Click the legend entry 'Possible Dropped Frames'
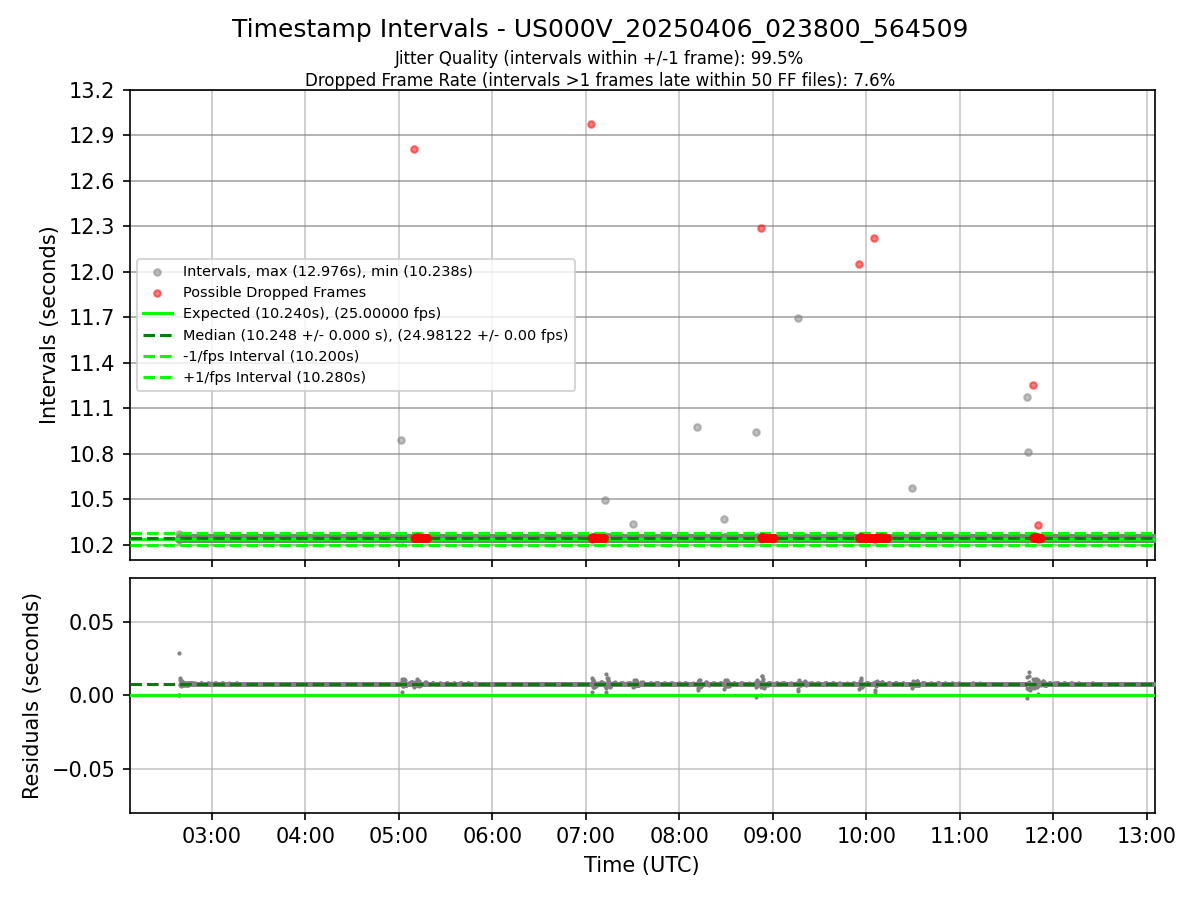Viewport: 1200px width, 900px height. point(274,292)
